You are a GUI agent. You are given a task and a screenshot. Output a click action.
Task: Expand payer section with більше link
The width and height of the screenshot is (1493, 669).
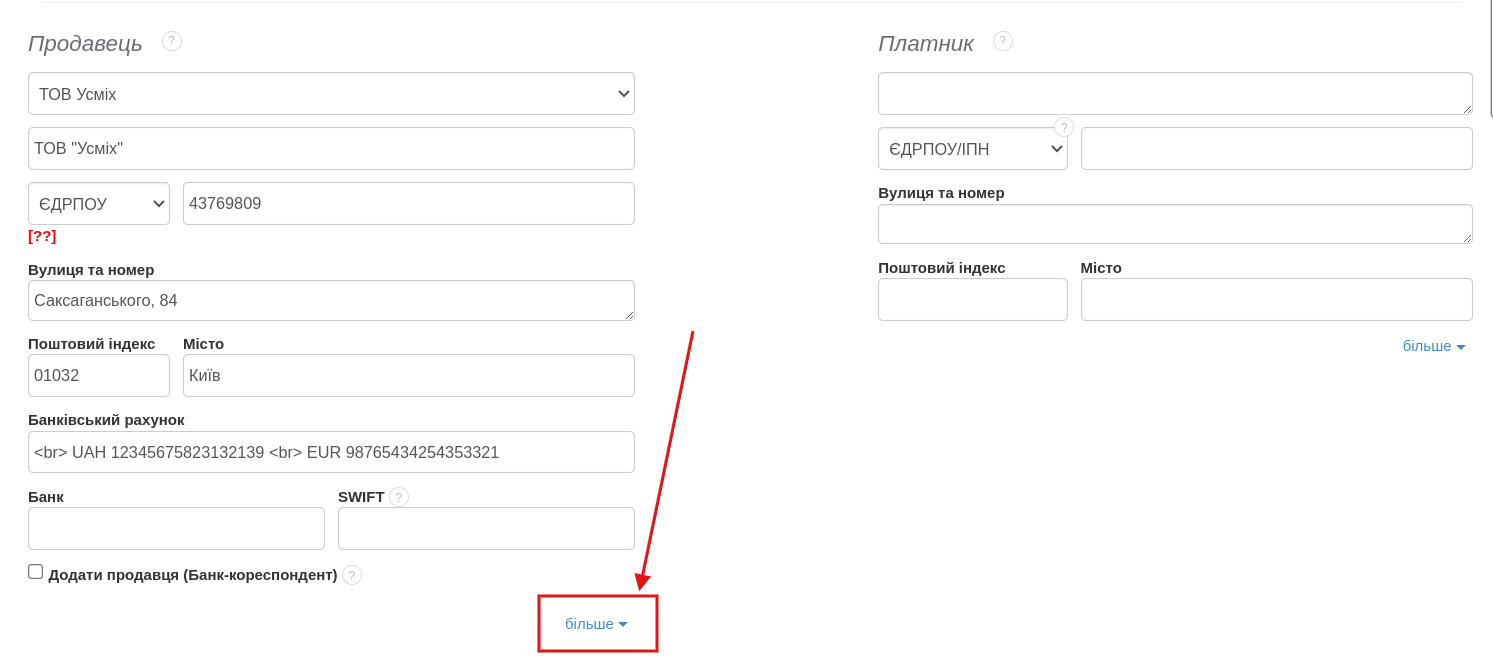pos(1433,346)
